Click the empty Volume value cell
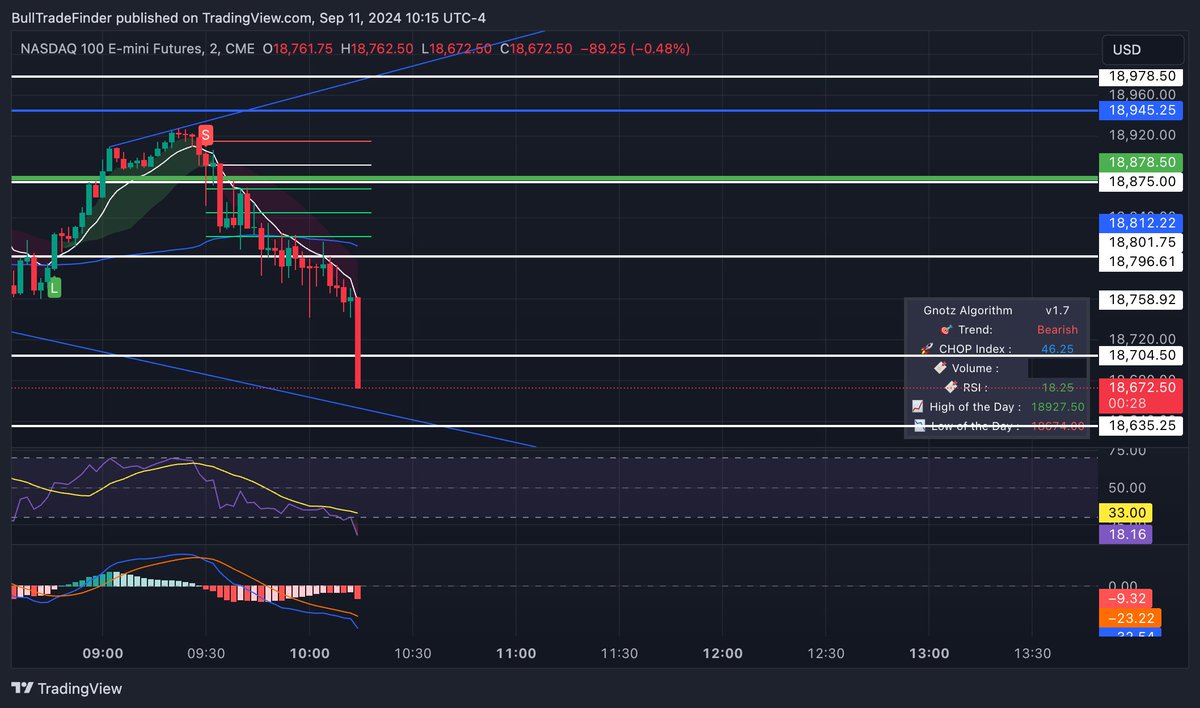Image resolution: width=1200 pixels, height=708 pixels. click(x=1057, y=368)
